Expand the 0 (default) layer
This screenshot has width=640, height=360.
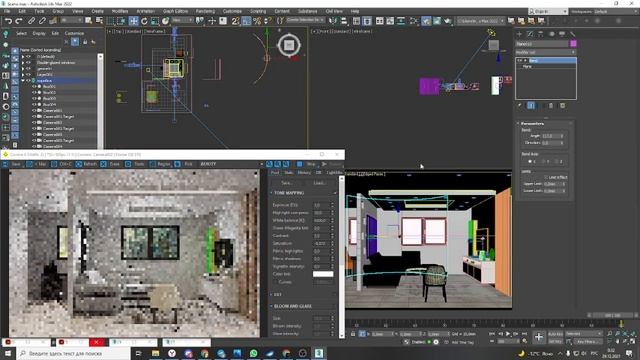pyautogui.click(x=23, y=57)
